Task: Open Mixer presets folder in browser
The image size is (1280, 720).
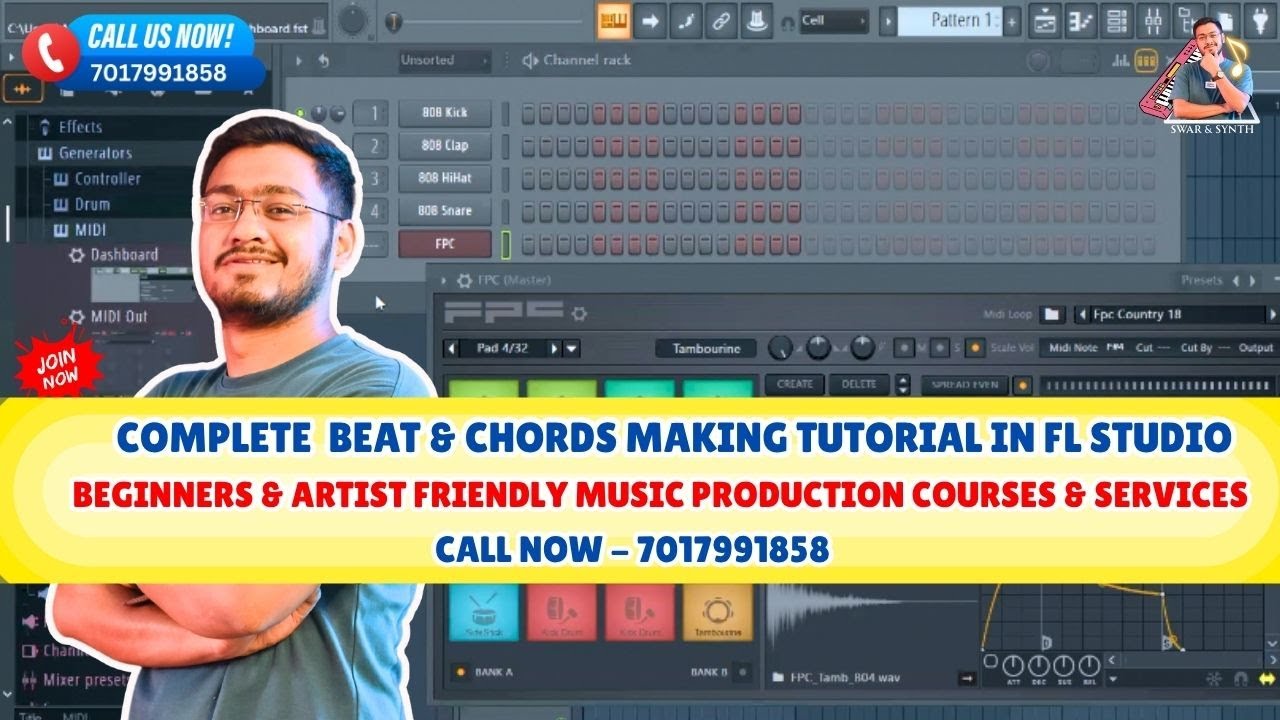Action: coord(75,680)
